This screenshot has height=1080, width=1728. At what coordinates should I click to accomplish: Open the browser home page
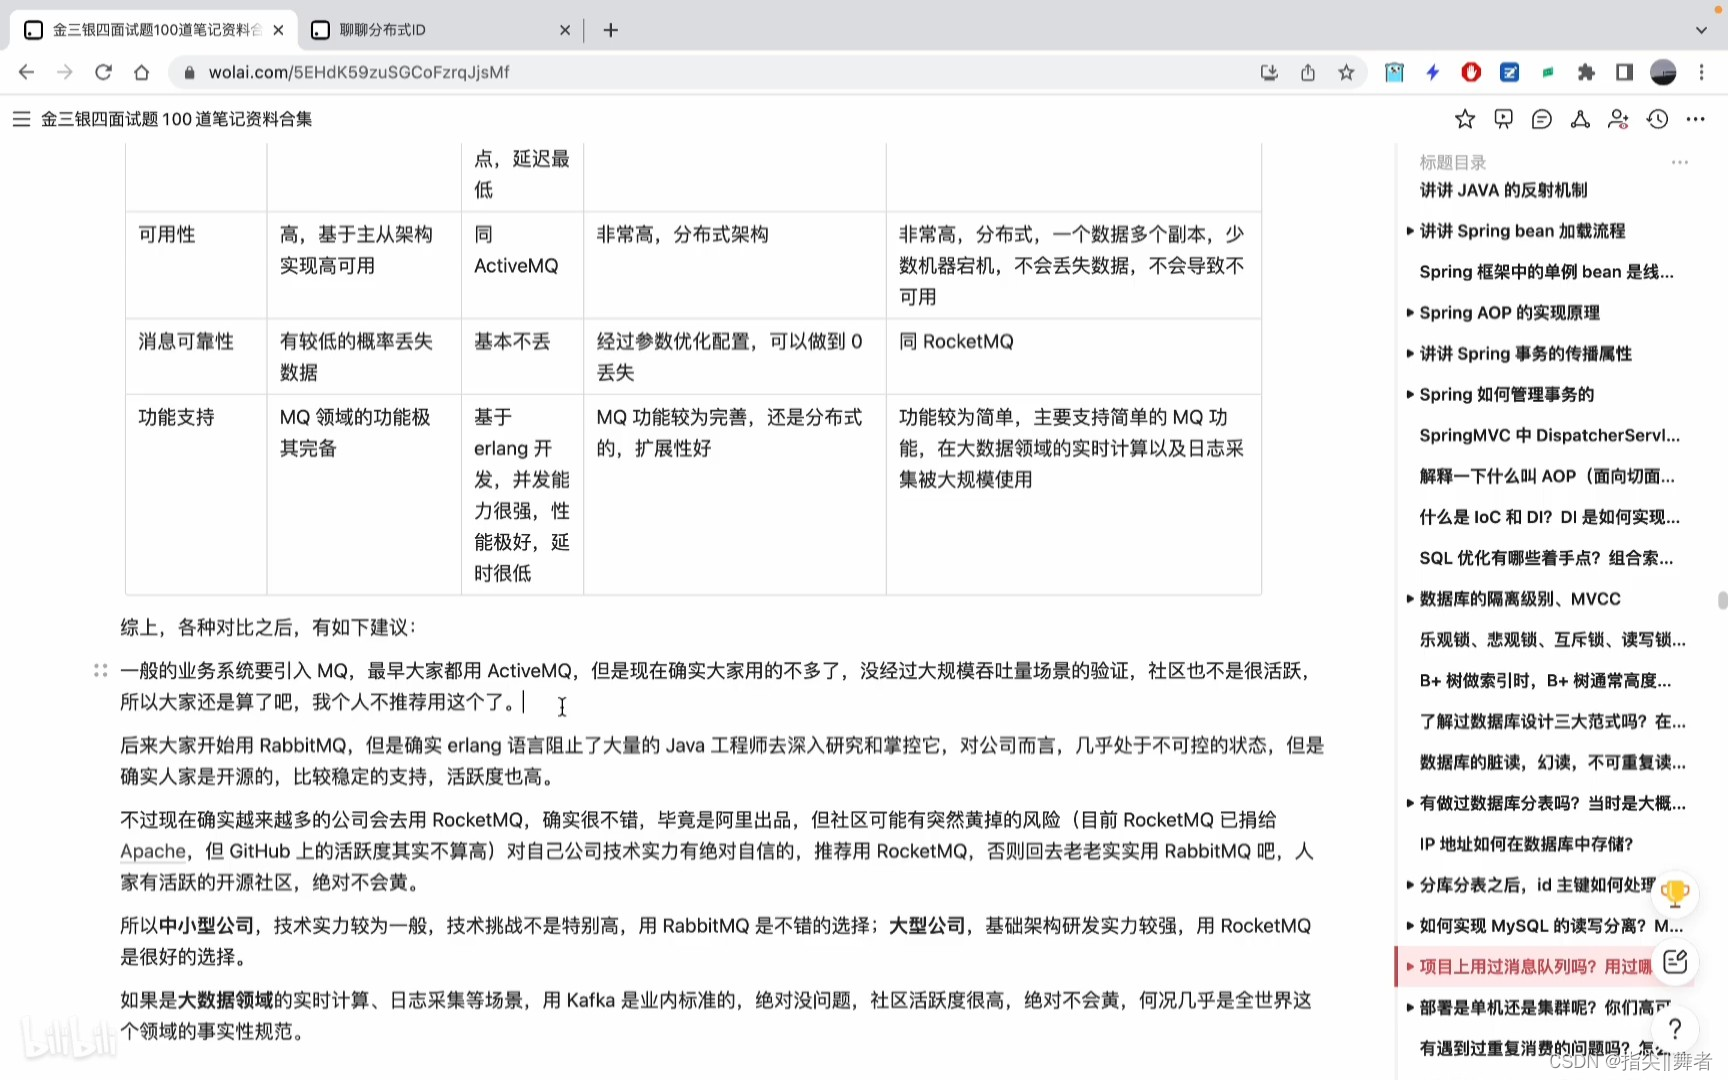click(141, 72)
